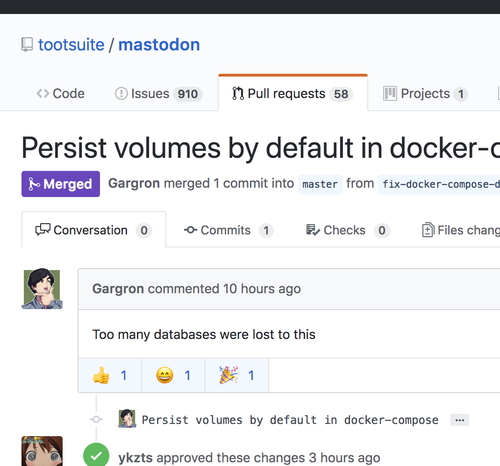This screenshot has width=500, height=466.
Task: Click the repository book icon
Action: [27, 45]
